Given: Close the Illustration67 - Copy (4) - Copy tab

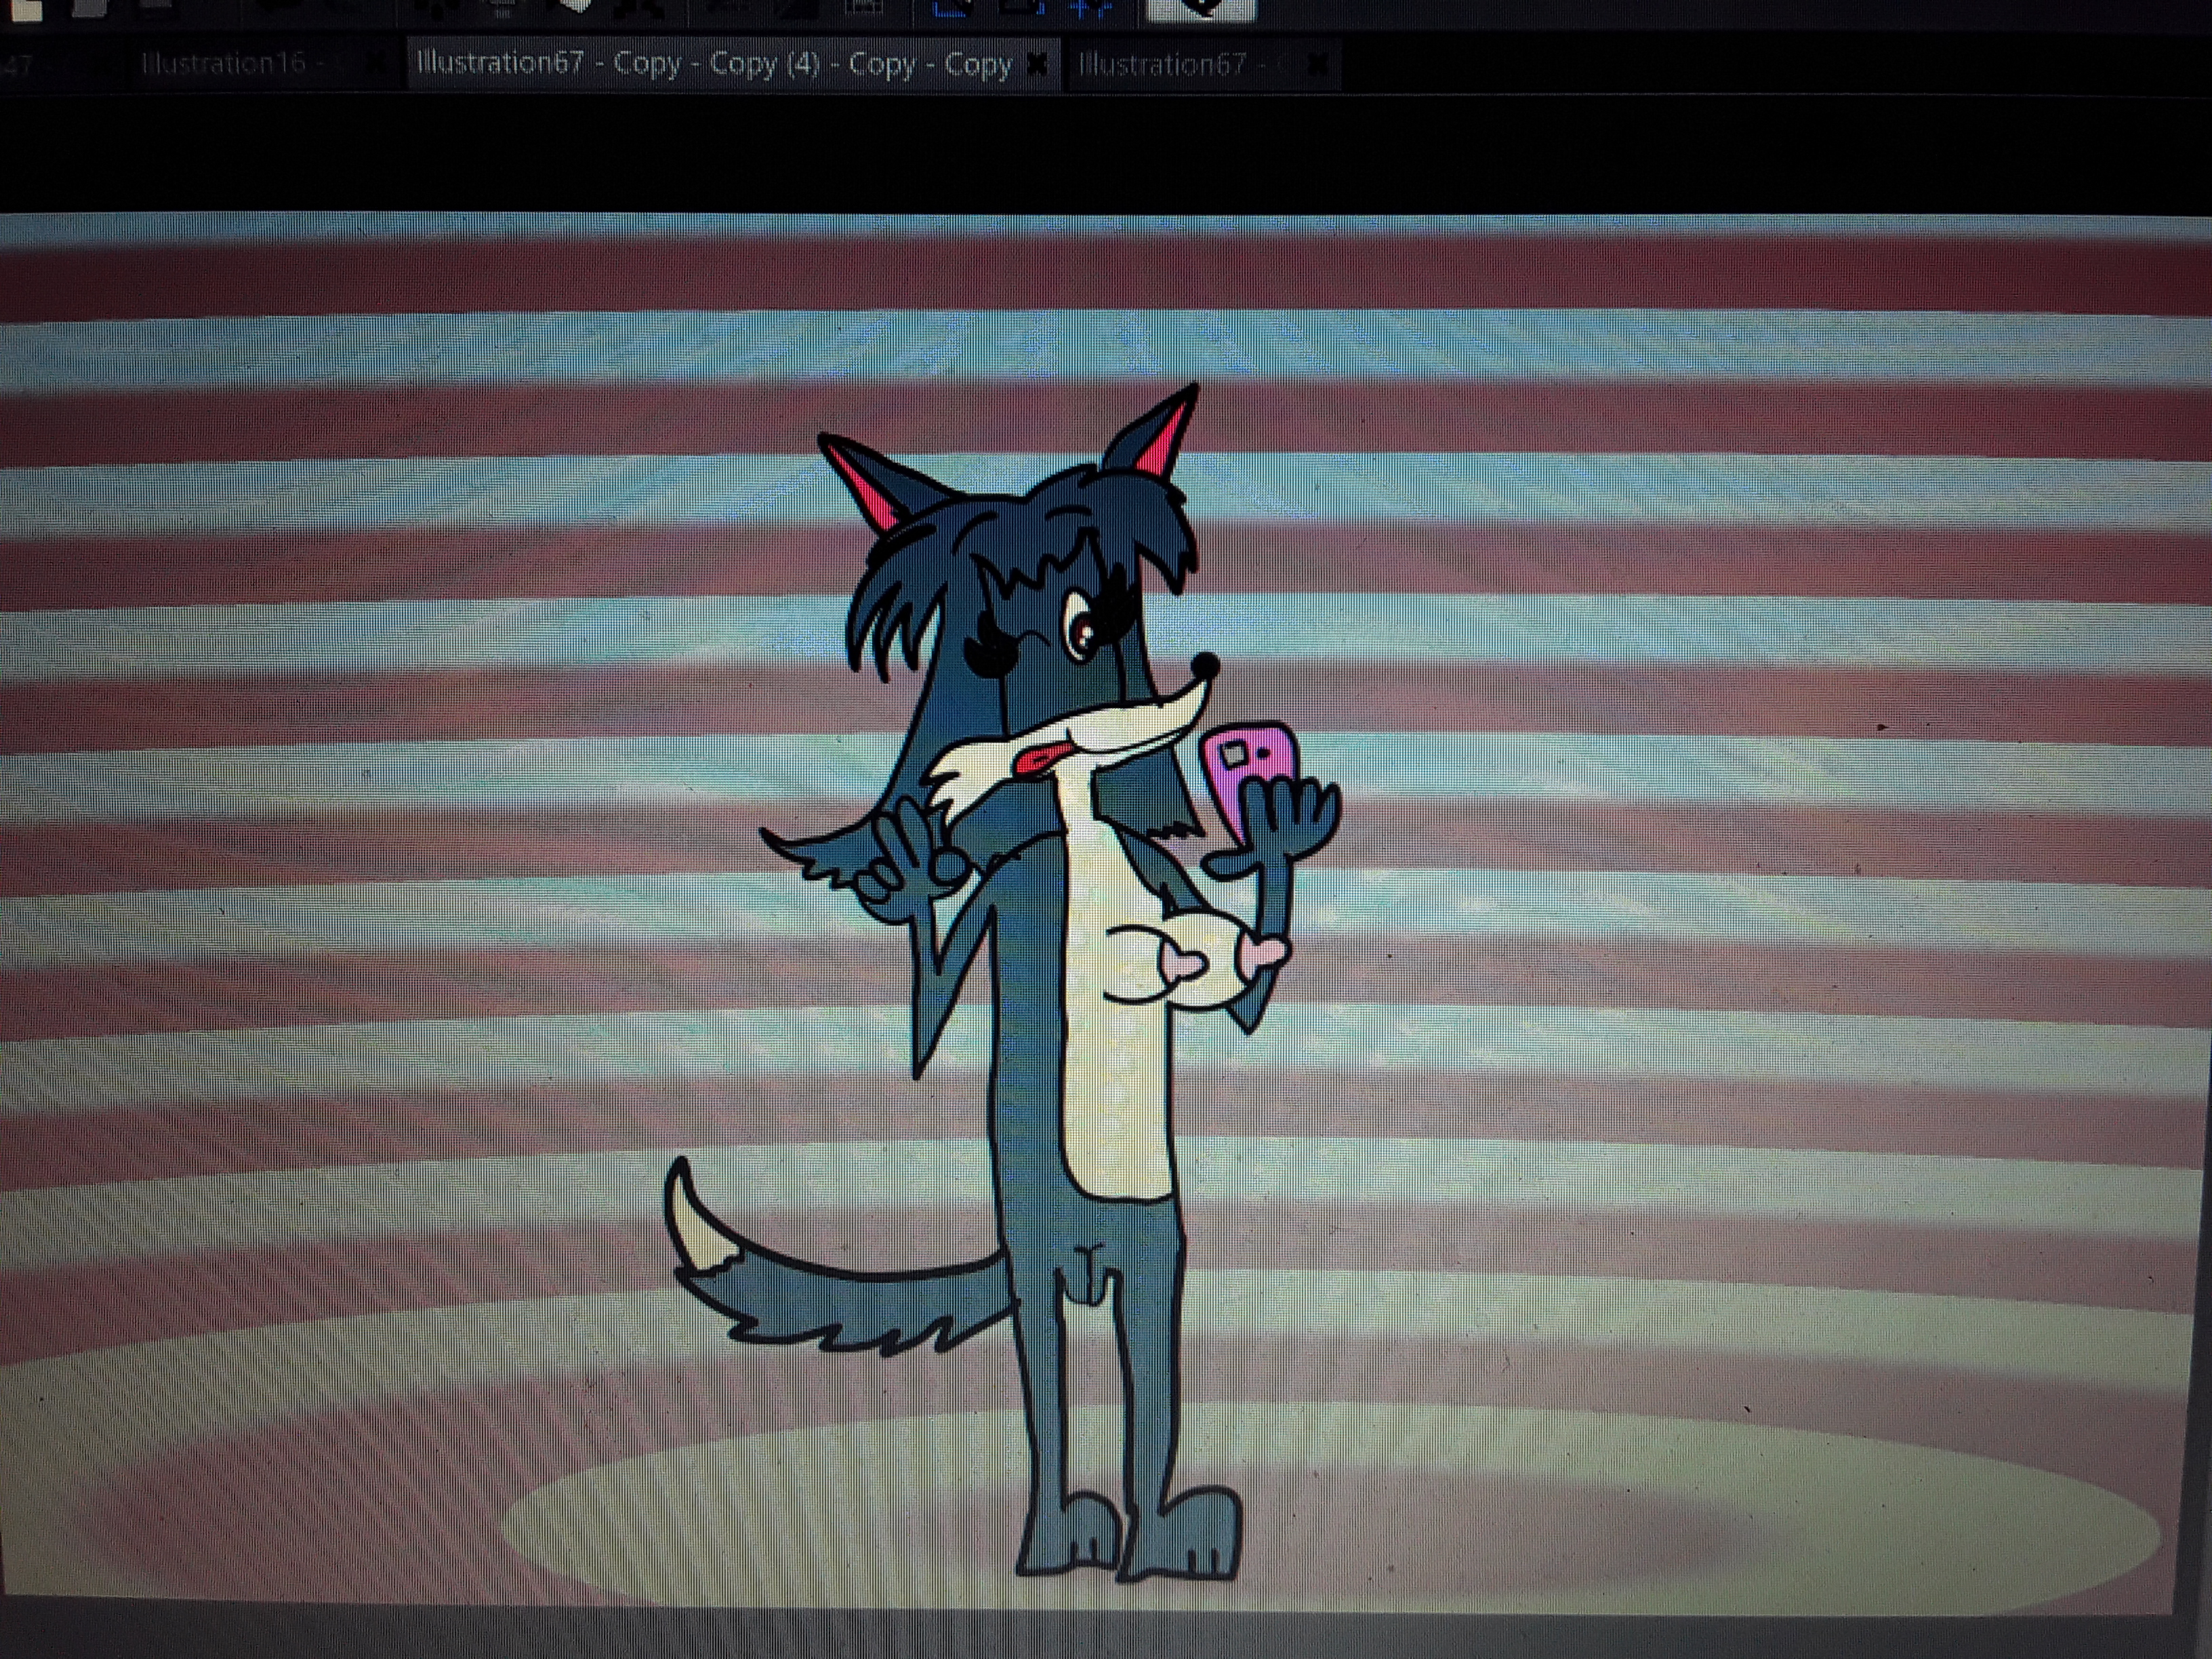Looking at the screenshot, I should tap(1038, 64).
